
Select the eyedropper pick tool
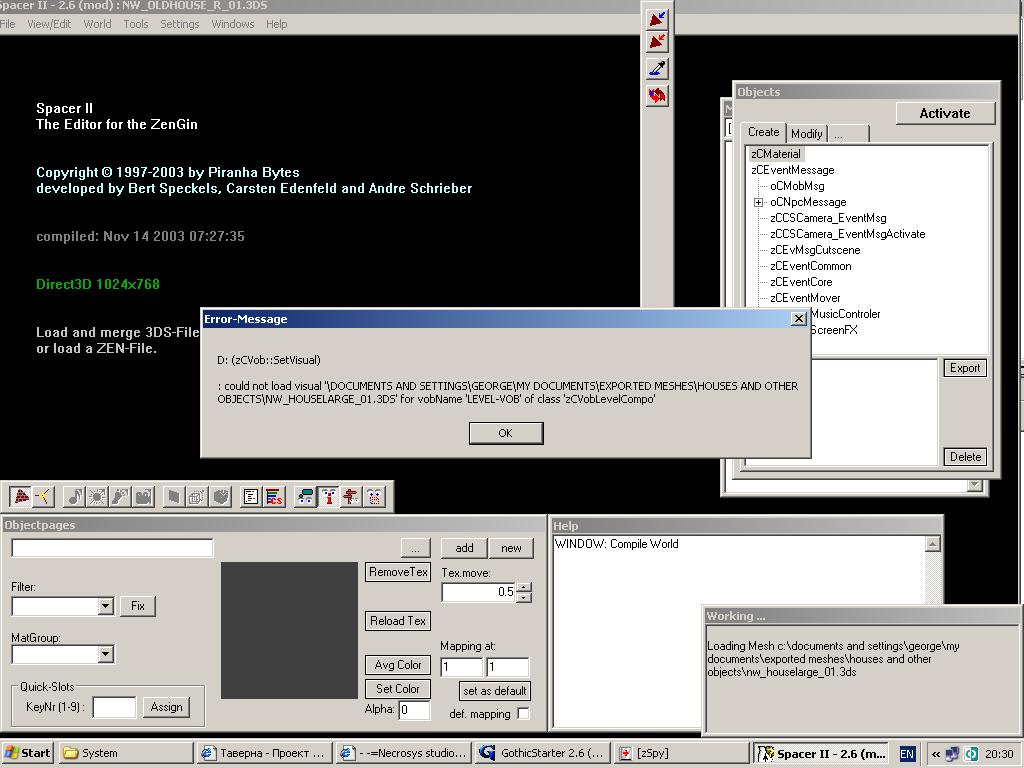657,68
